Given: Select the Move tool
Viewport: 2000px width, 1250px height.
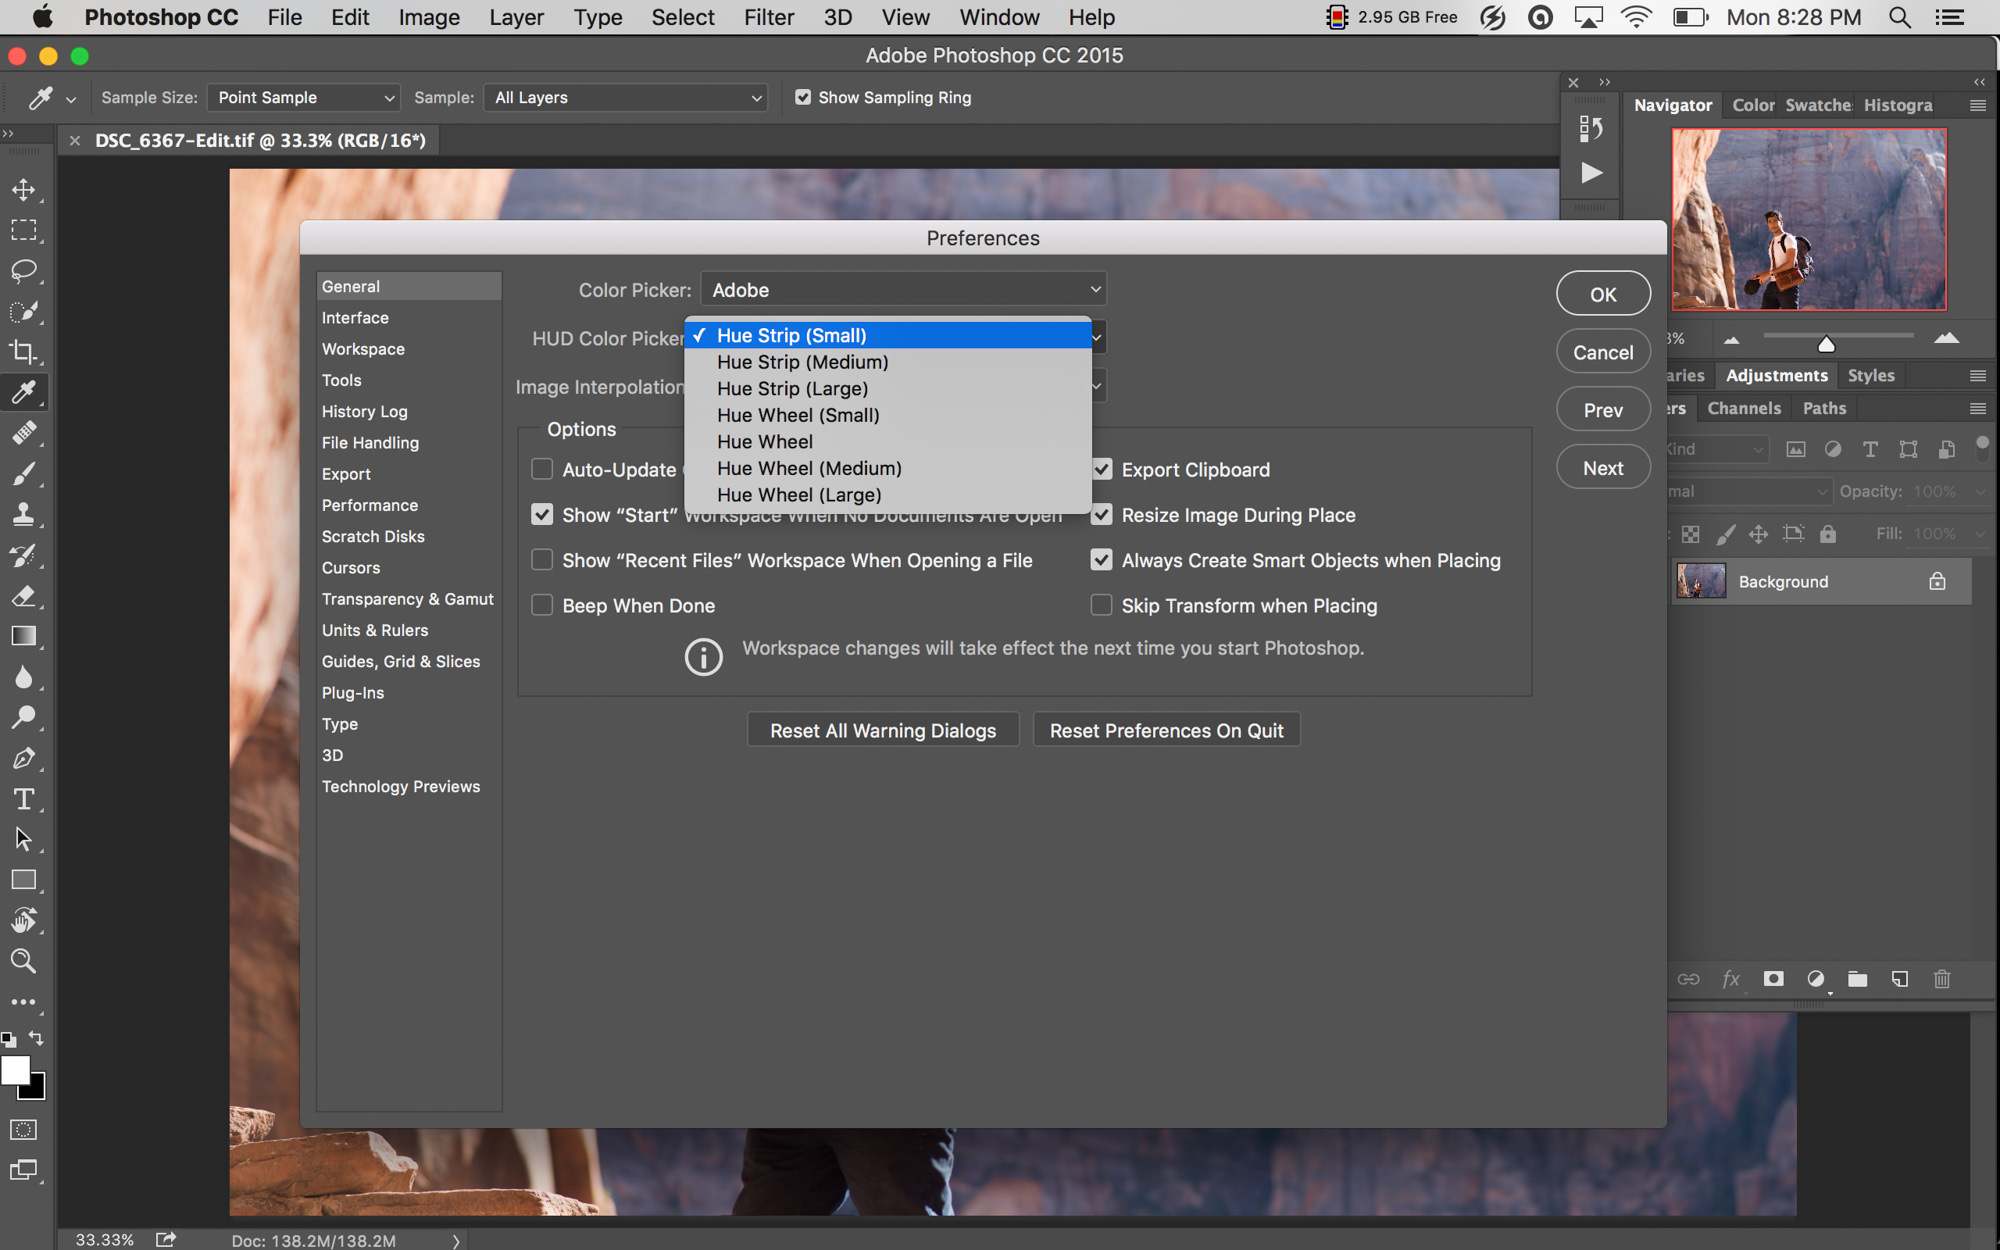Looking at the screenshot, I should point(25,189).
